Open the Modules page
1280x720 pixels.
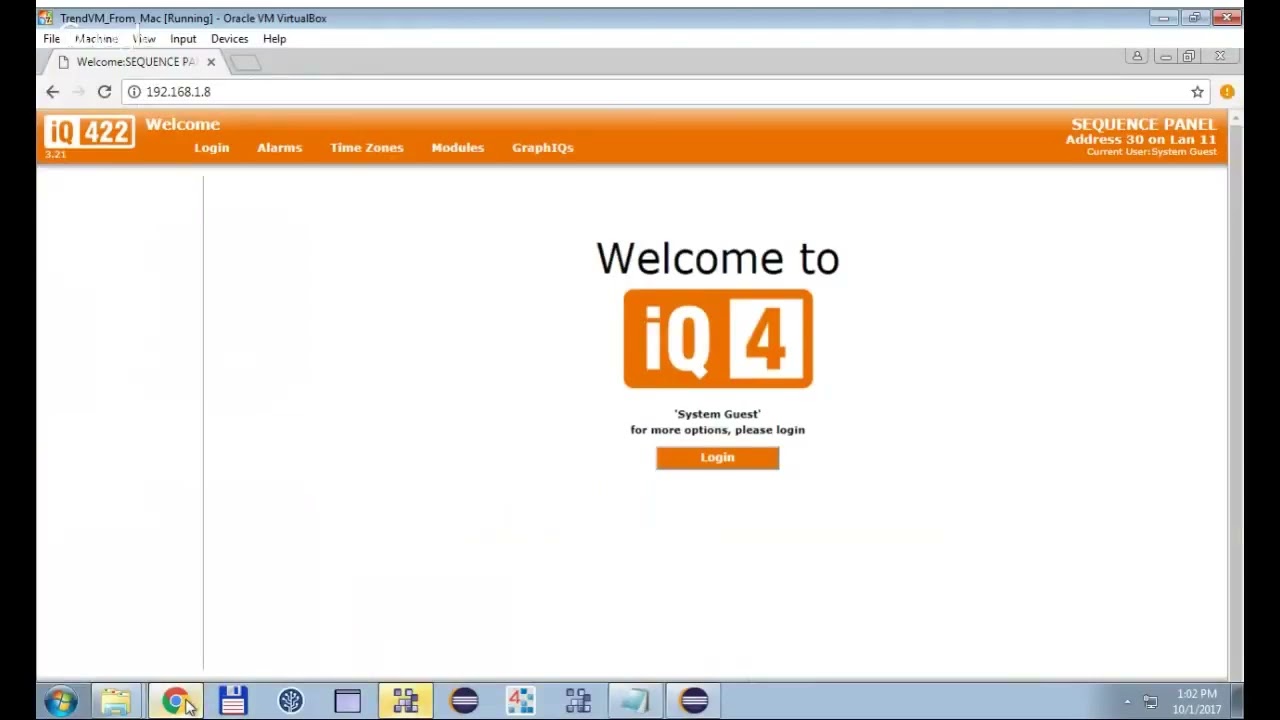coord(457,148)
